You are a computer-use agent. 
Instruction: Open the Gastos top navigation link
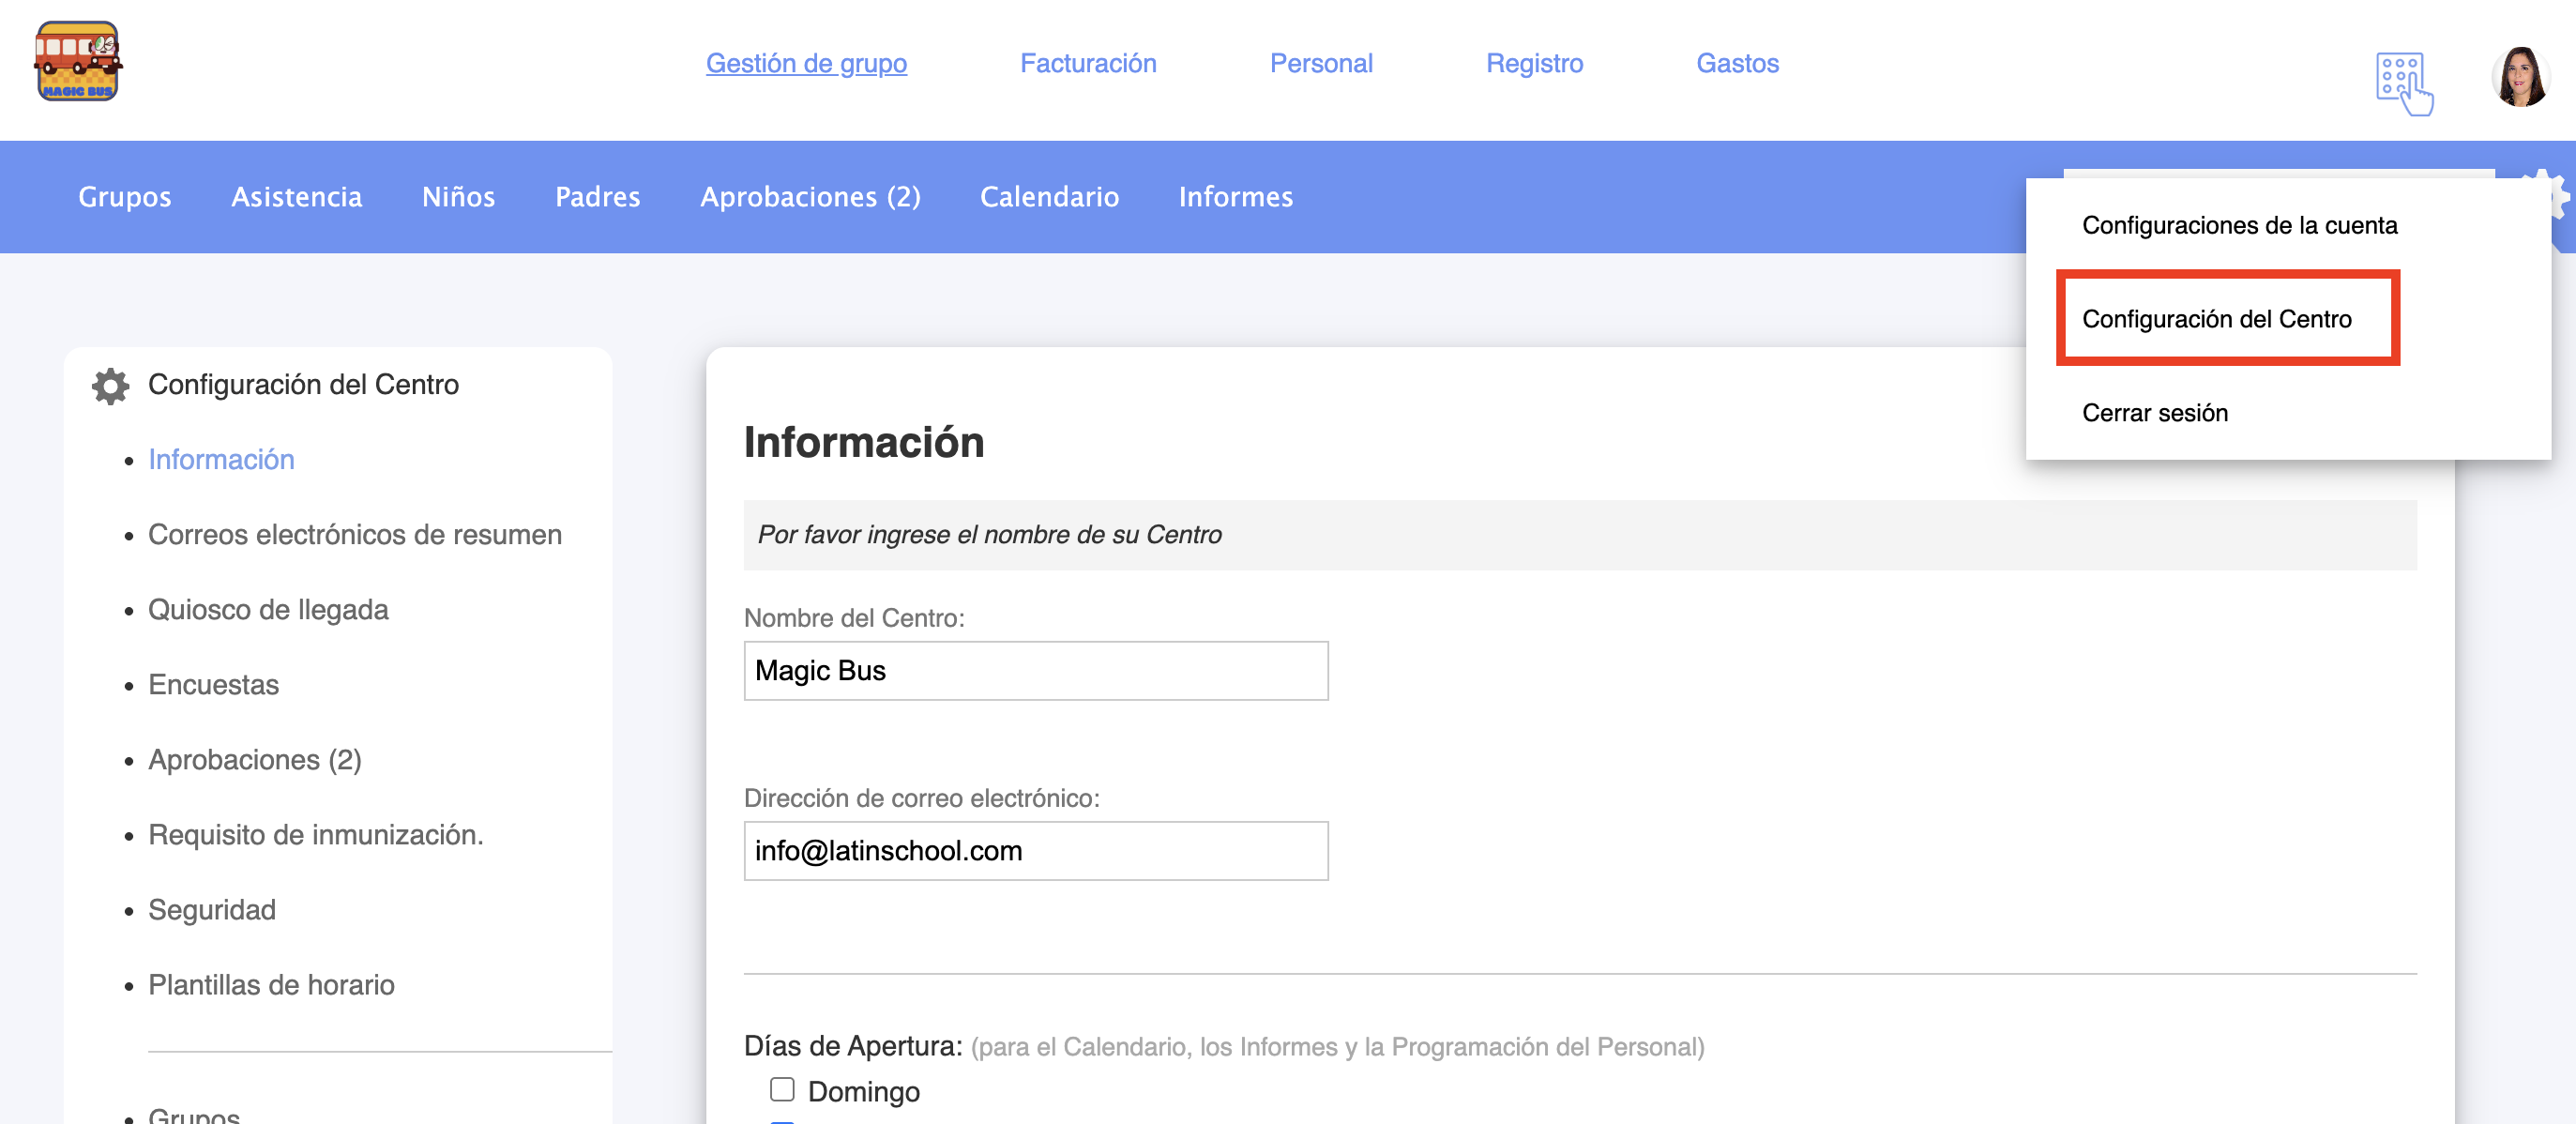(1737, 63)
